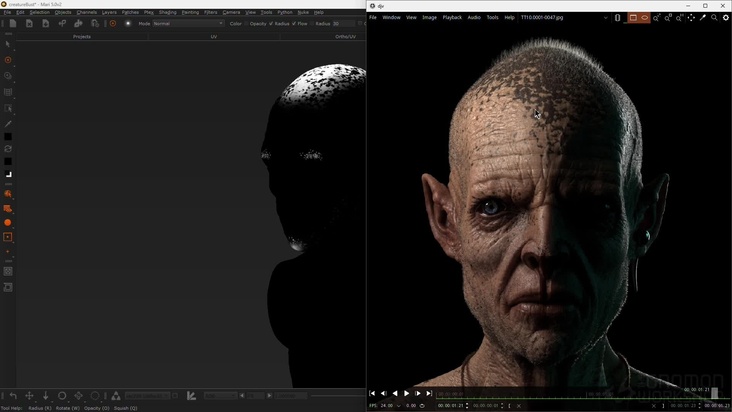Click the djv play reverse button
732x412 pixels.
coord(395,393)
